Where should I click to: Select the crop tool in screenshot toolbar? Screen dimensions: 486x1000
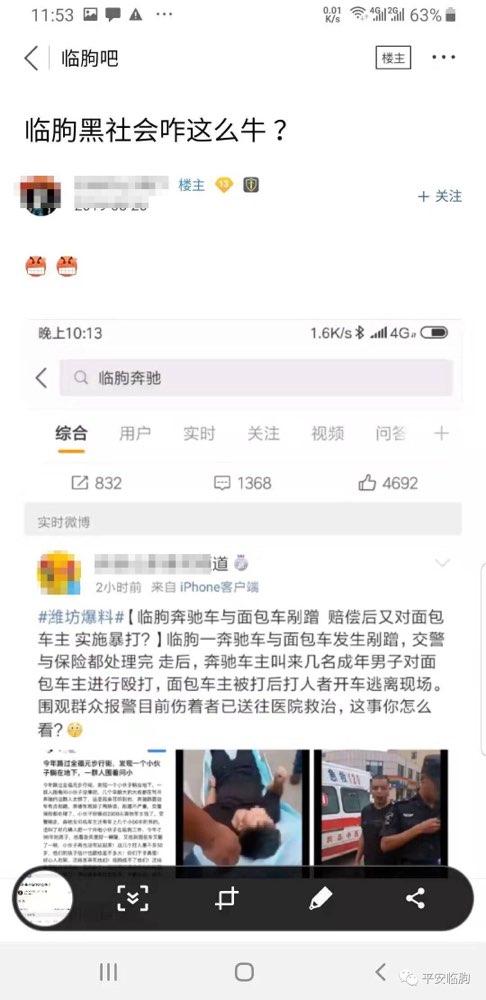[x=226, y=898]
